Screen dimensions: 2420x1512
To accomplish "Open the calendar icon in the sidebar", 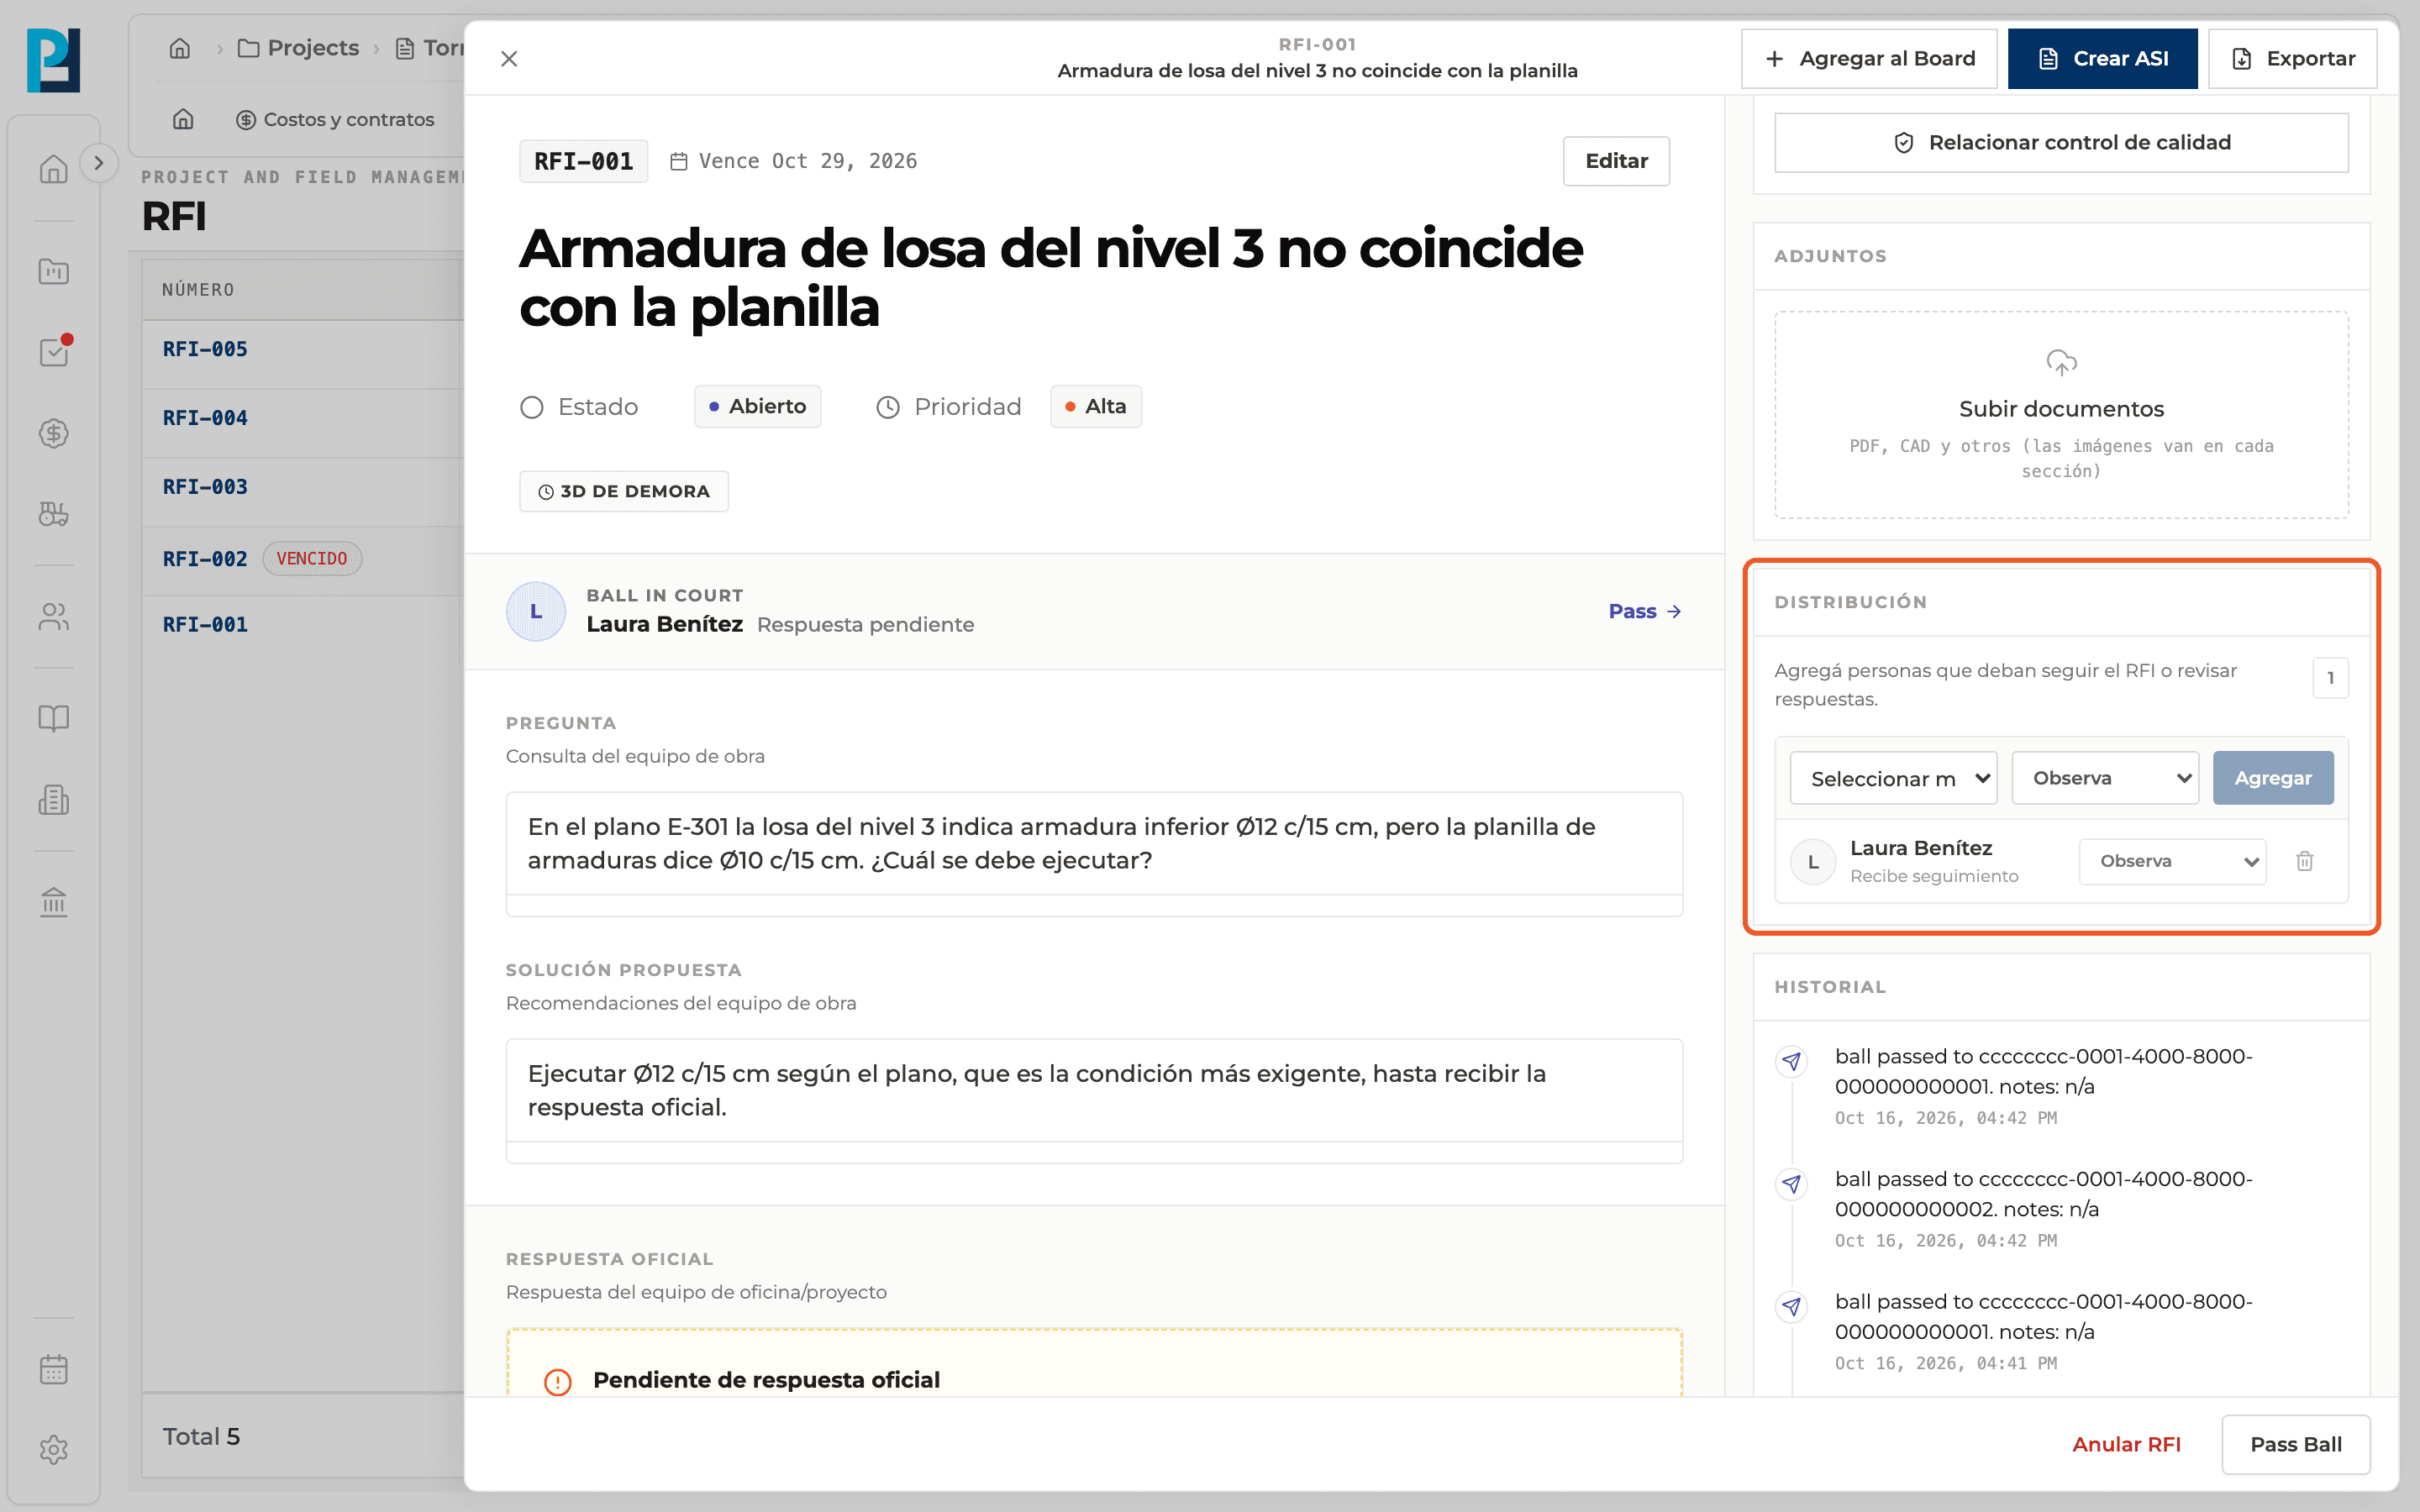I will (x=54, y=1369).
